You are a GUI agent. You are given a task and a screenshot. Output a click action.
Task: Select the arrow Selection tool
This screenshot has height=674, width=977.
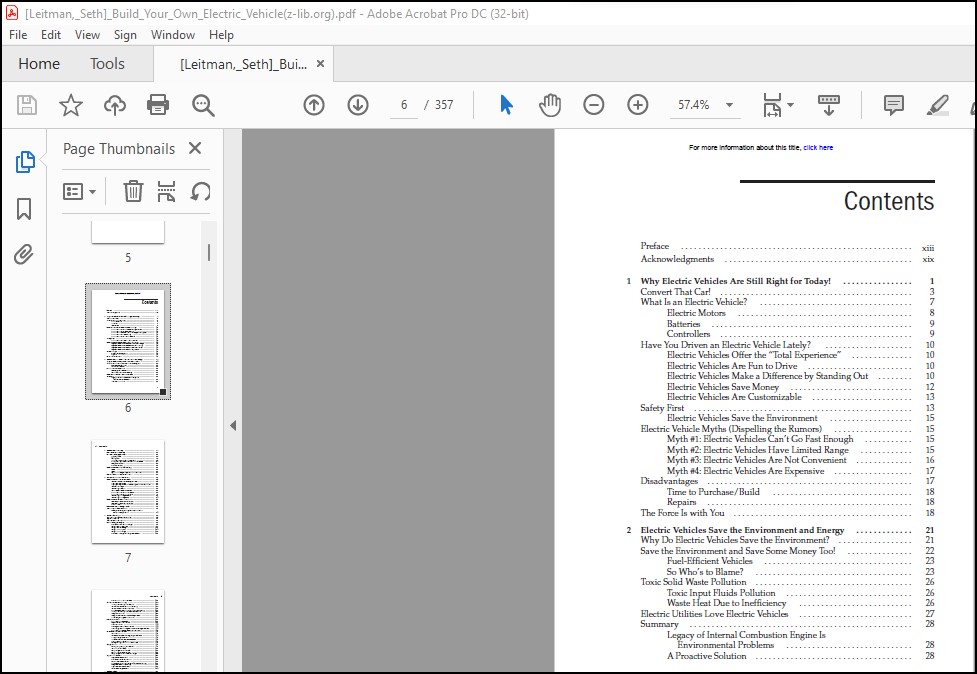click(x=507, y=105)
